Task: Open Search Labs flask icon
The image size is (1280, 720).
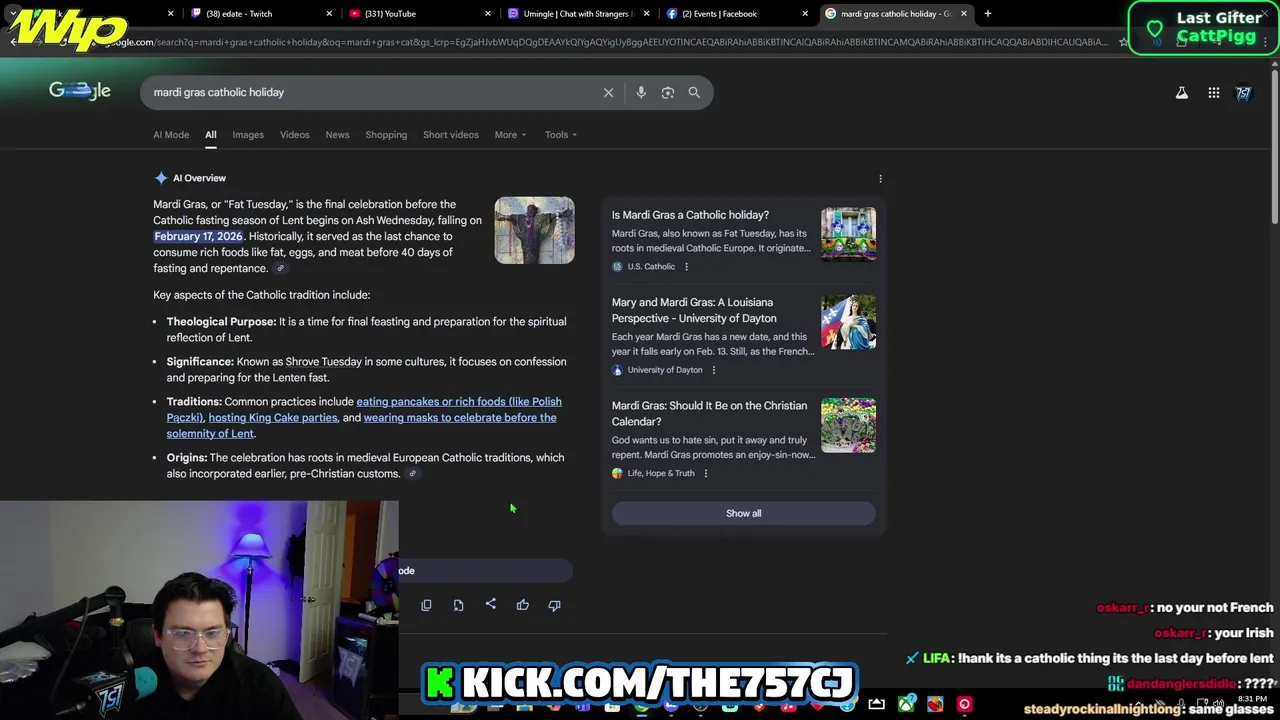Action: tap(1181, 93)
